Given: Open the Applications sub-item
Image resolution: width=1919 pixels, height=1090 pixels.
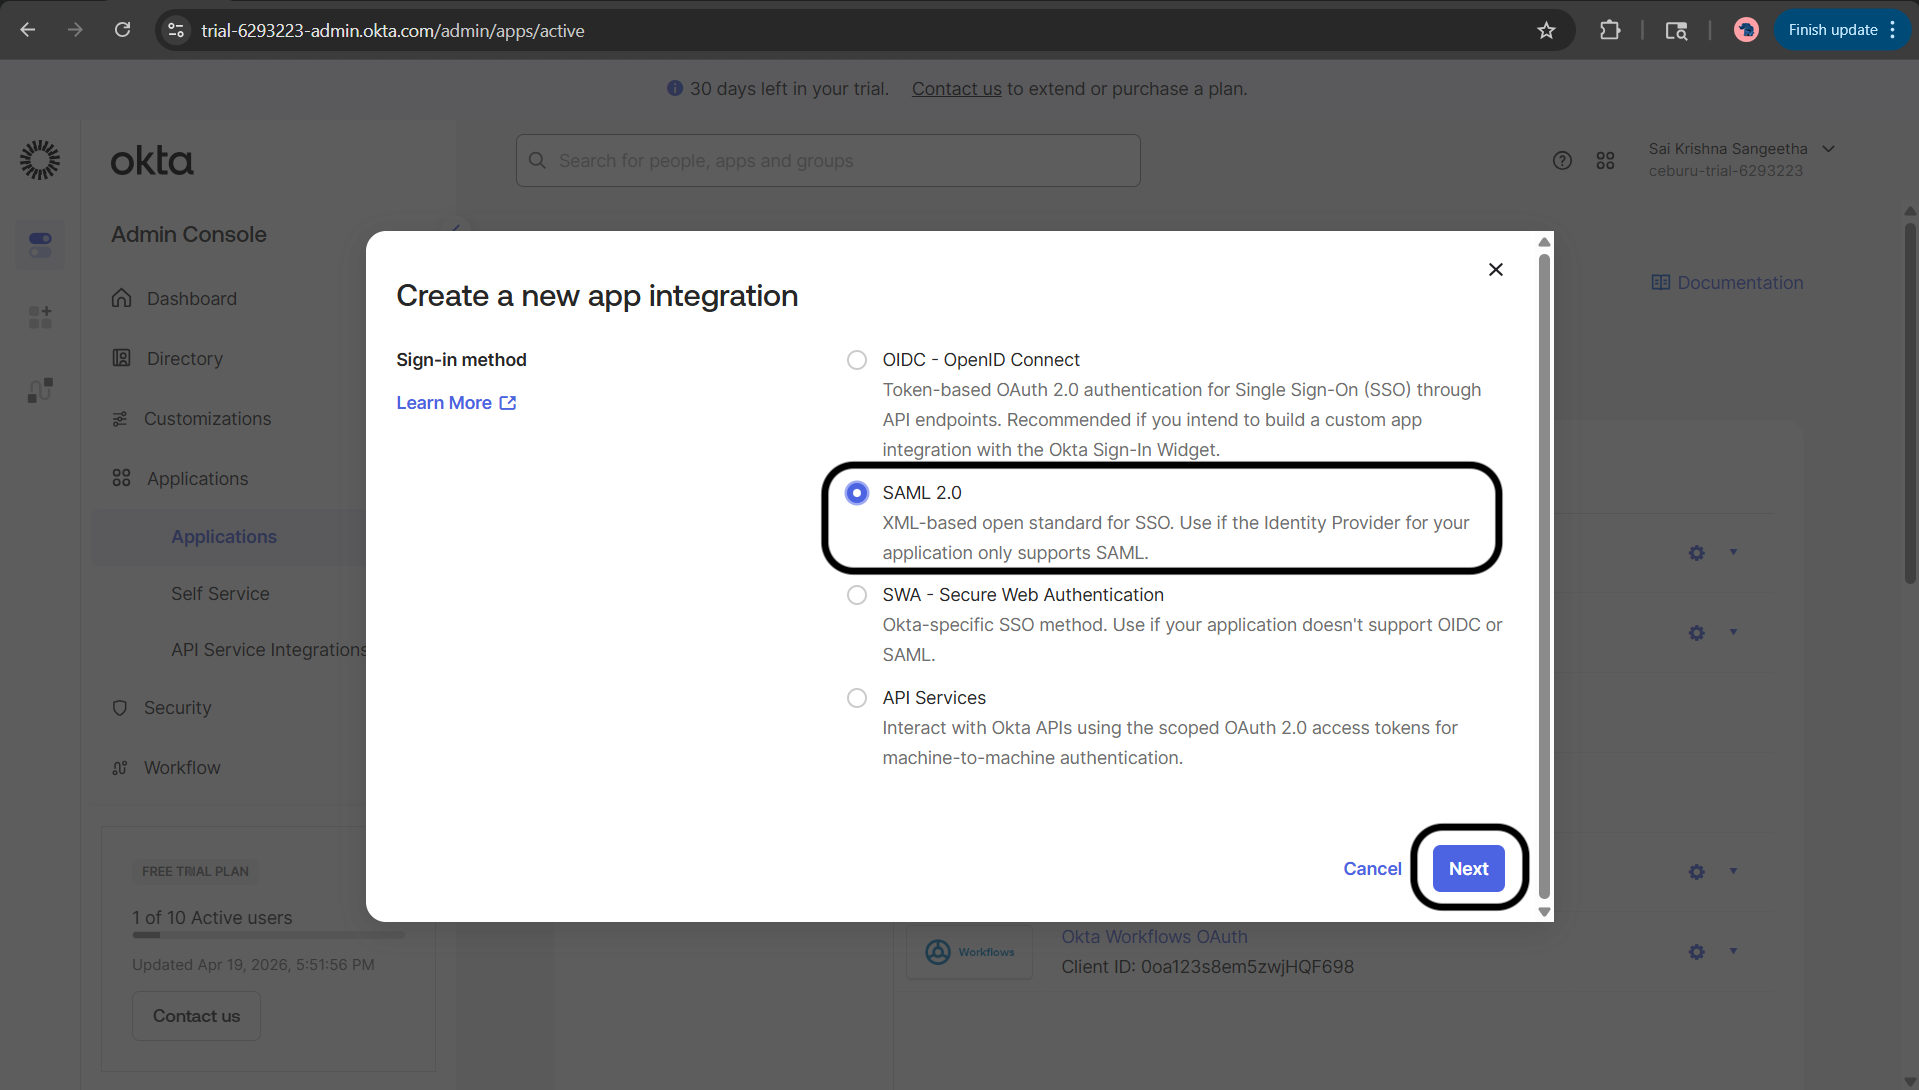Looking at the screenshot, I should point(224,537).
